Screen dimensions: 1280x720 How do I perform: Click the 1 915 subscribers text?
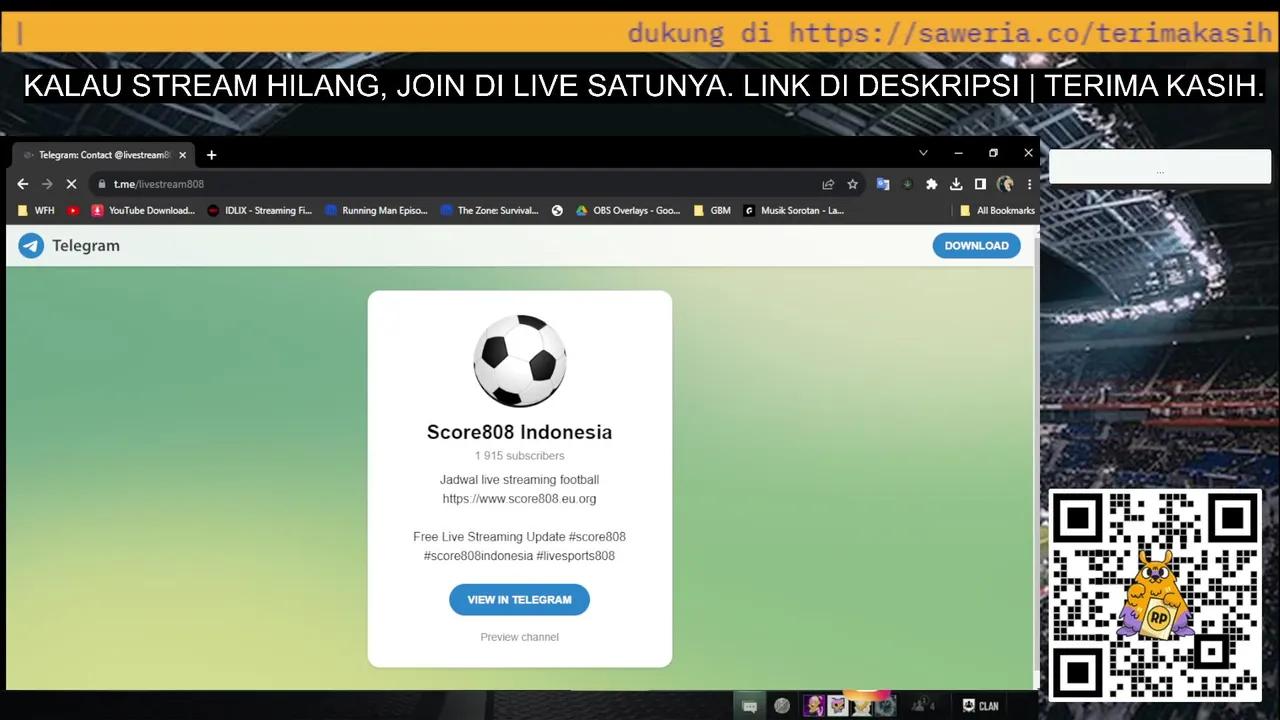coord(520,456)
